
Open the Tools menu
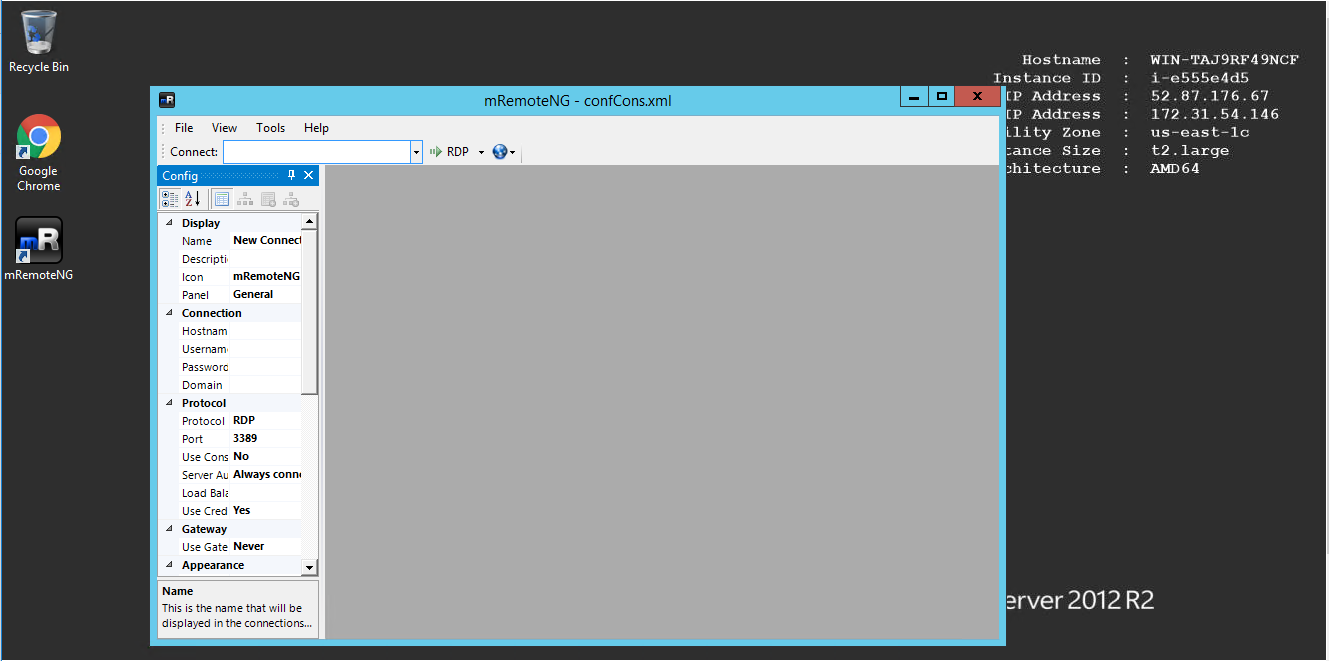pos(270,127)
